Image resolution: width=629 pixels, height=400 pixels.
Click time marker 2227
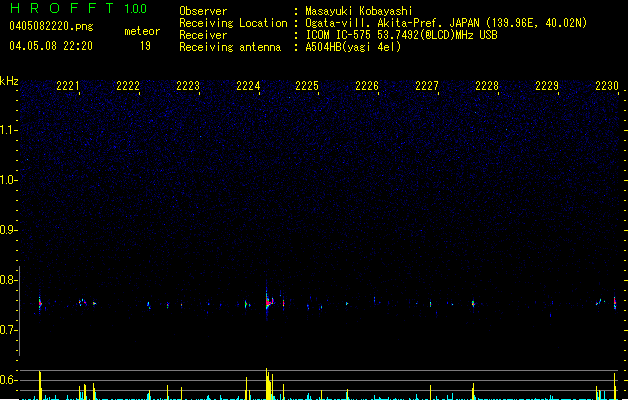coord(427,86)
